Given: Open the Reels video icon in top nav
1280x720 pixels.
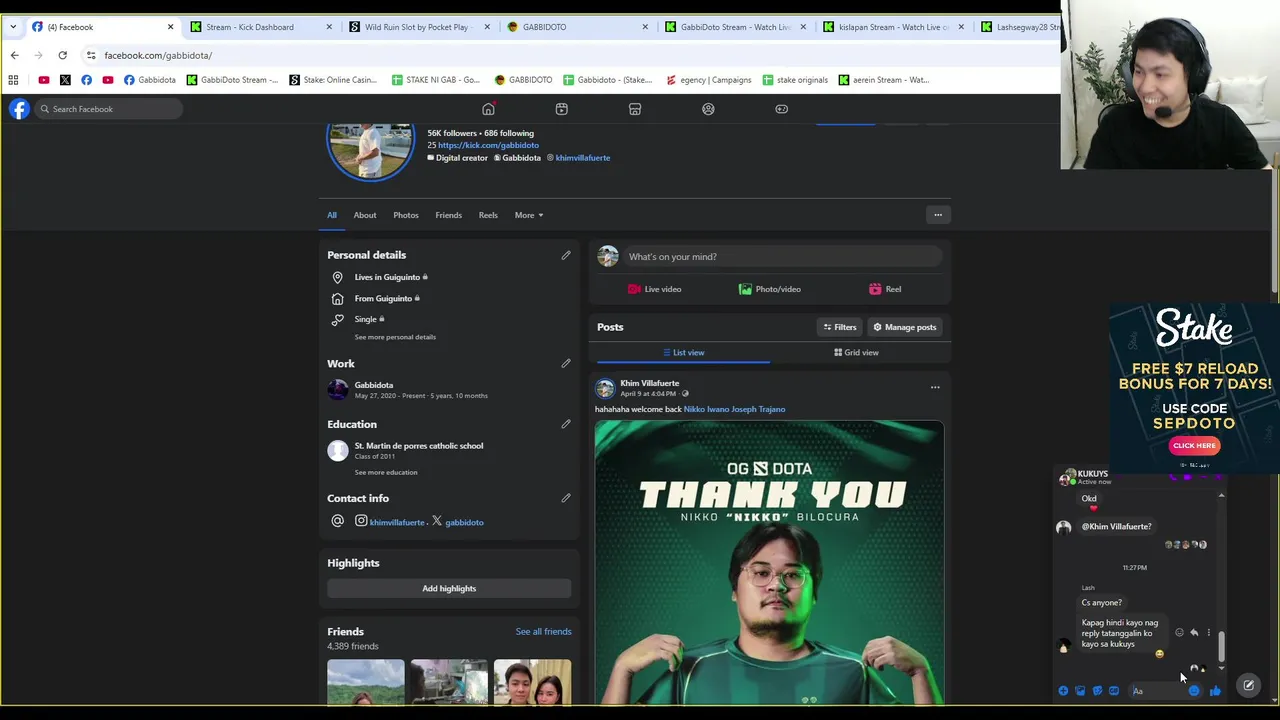Looking at the screenshot, I should click(x=561, y=109).
